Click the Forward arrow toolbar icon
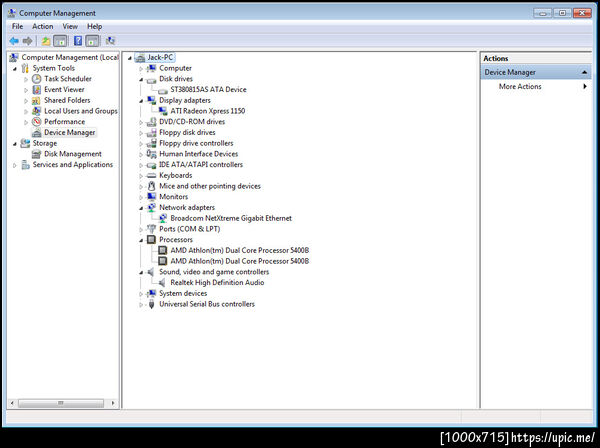Screen dimensions: 600x448 28,41
